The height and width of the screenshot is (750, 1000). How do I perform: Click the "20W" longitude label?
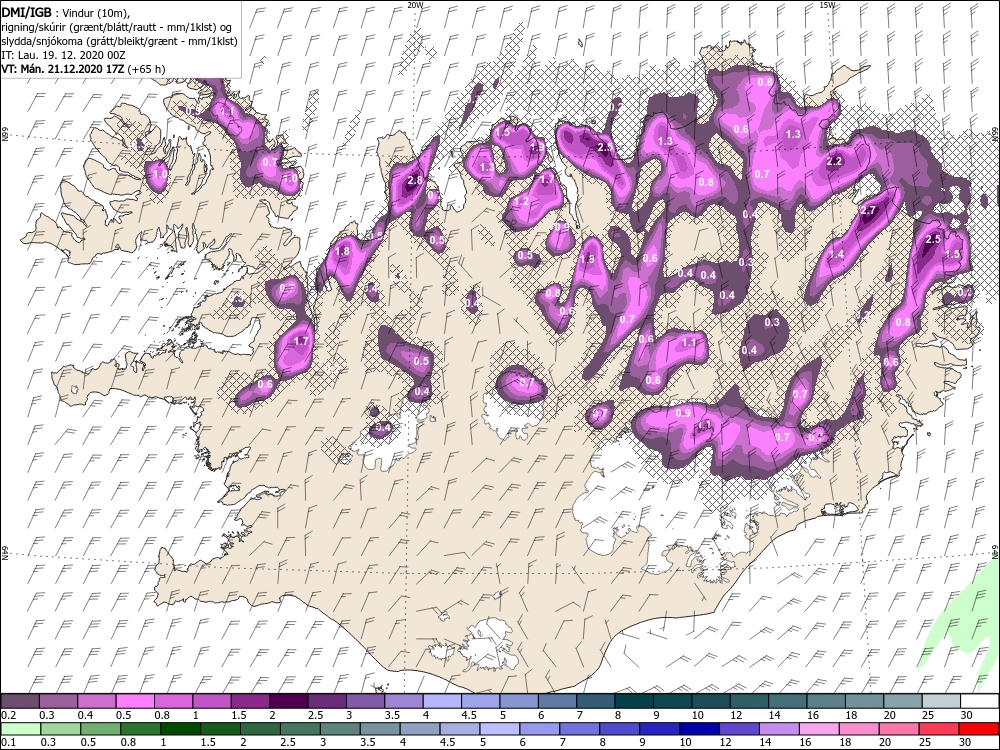click(x=415, y=4)
